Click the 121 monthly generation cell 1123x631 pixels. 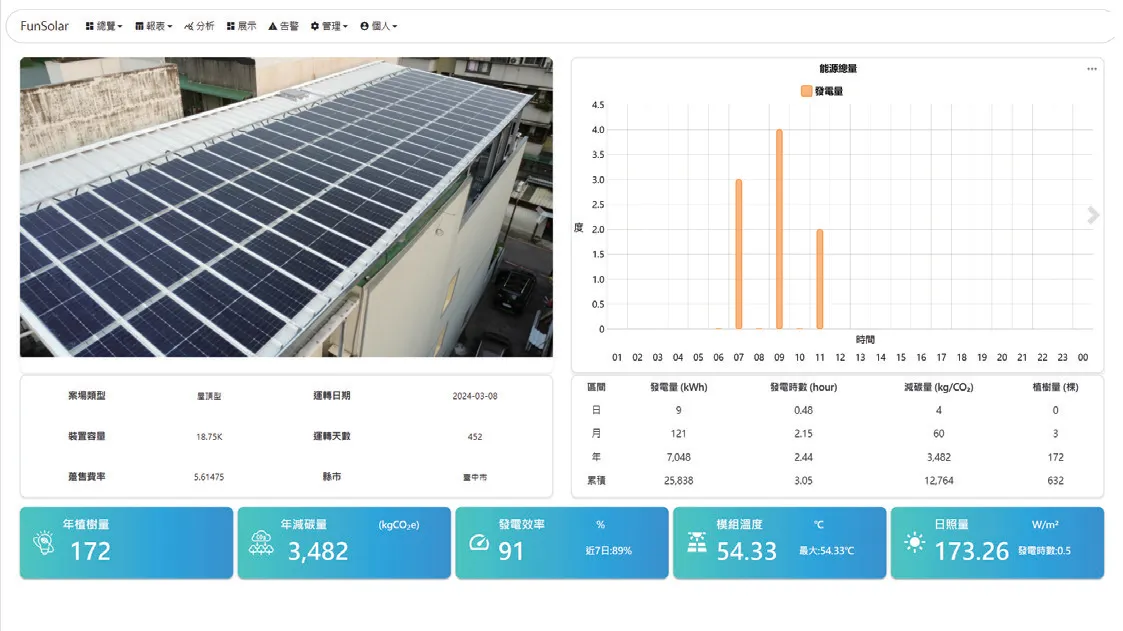click(x=678, y=434)
